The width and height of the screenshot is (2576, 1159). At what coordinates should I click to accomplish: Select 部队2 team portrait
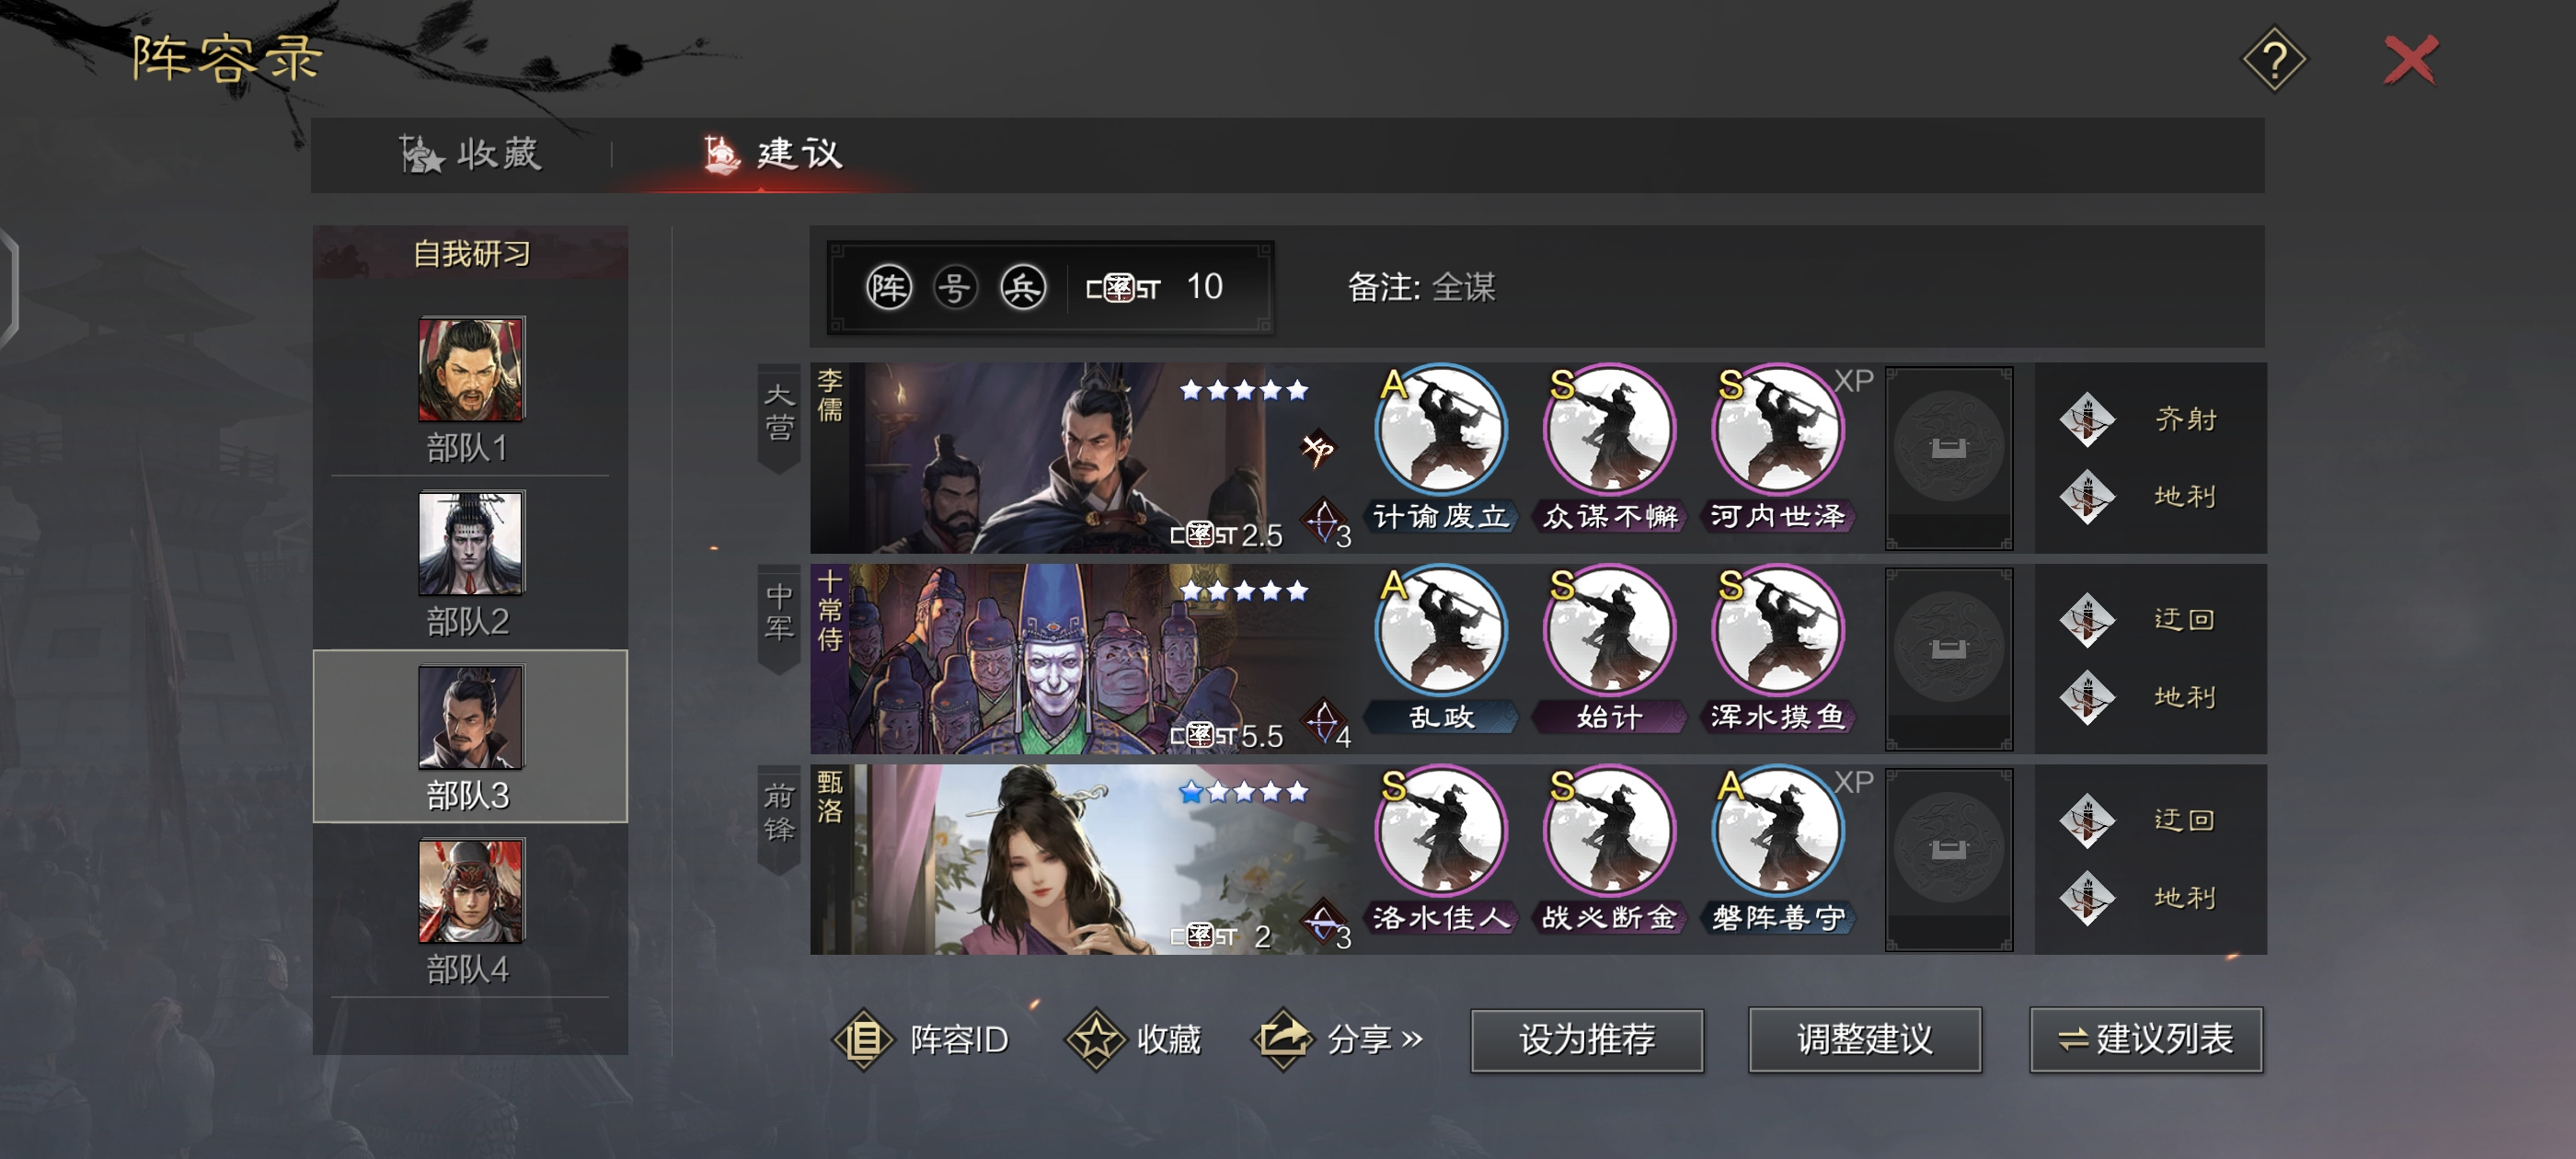pos(470,543)
